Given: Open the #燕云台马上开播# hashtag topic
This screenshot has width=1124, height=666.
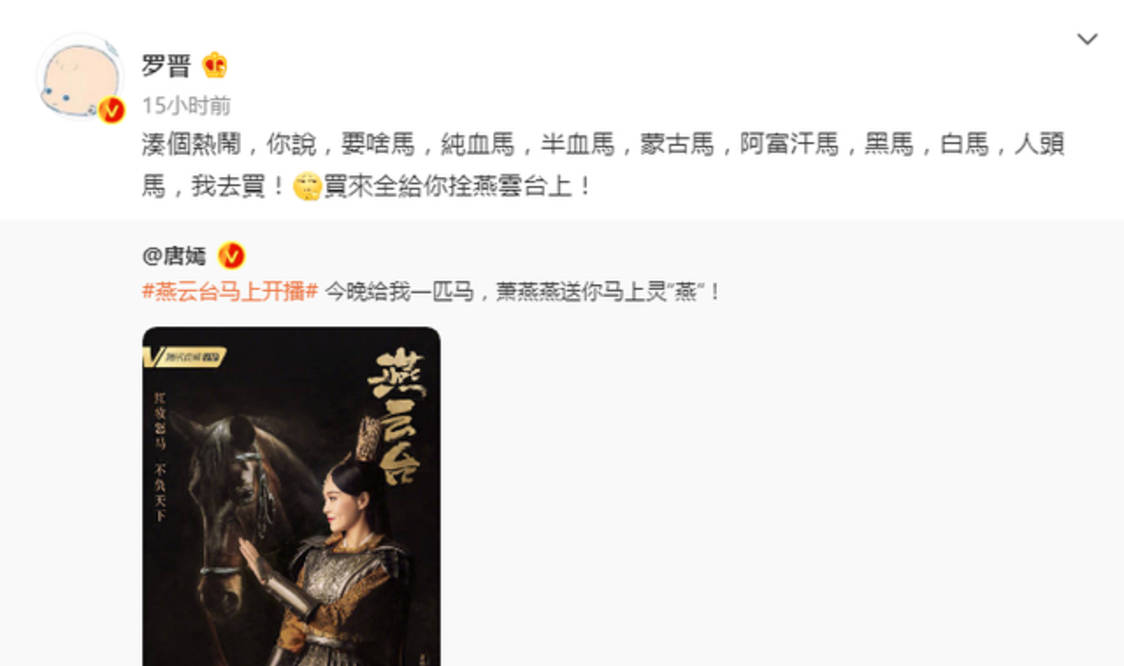Looking at the screenshot, I should 230,292.
